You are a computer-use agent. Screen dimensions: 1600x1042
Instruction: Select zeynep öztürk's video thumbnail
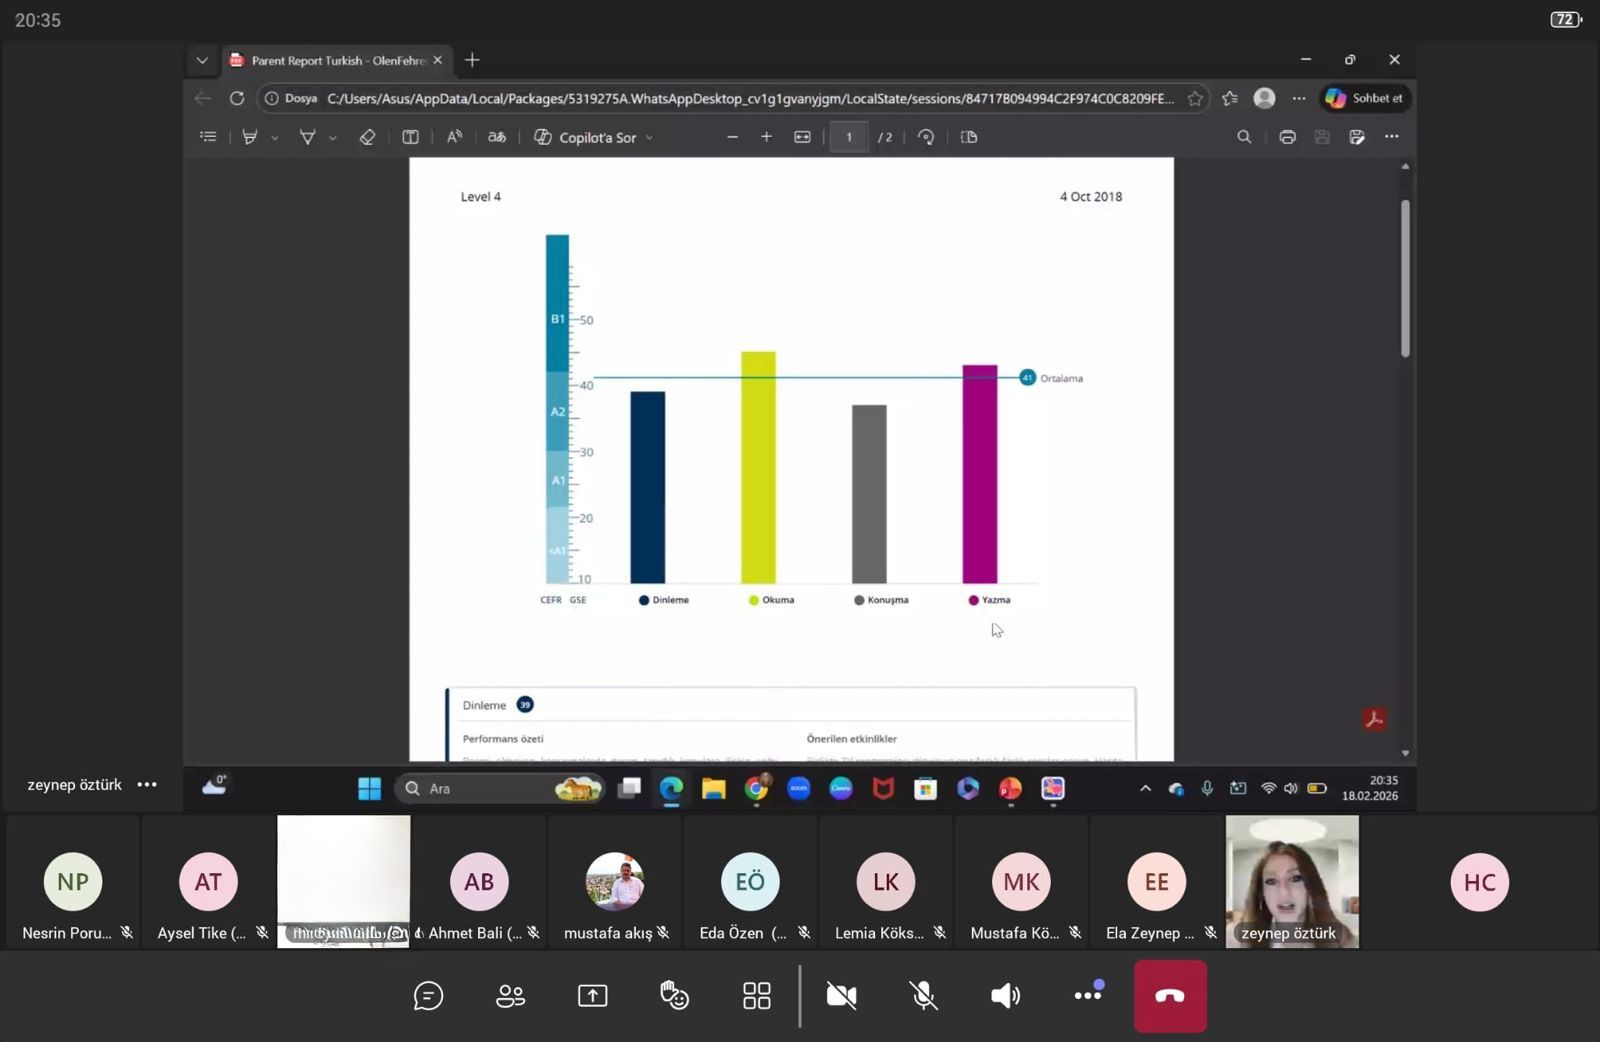click(x=1291, y=880)
